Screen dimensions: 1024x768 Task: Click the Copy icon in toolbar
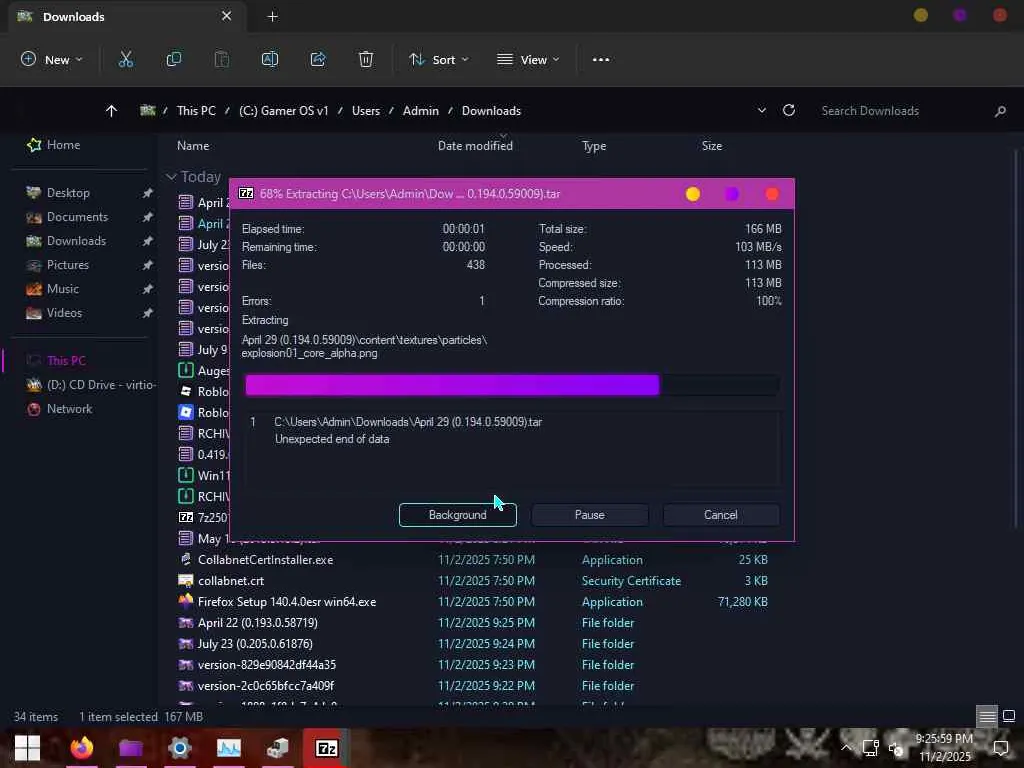click(x=174, y=59)
